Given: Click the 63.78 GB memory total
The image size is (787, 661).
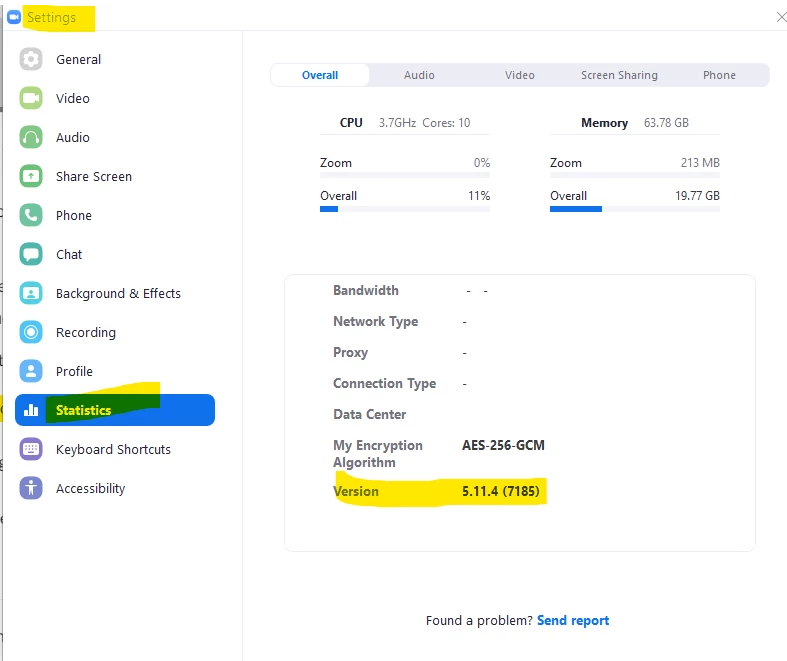Looking at the screenshot, I should (666, 122).
